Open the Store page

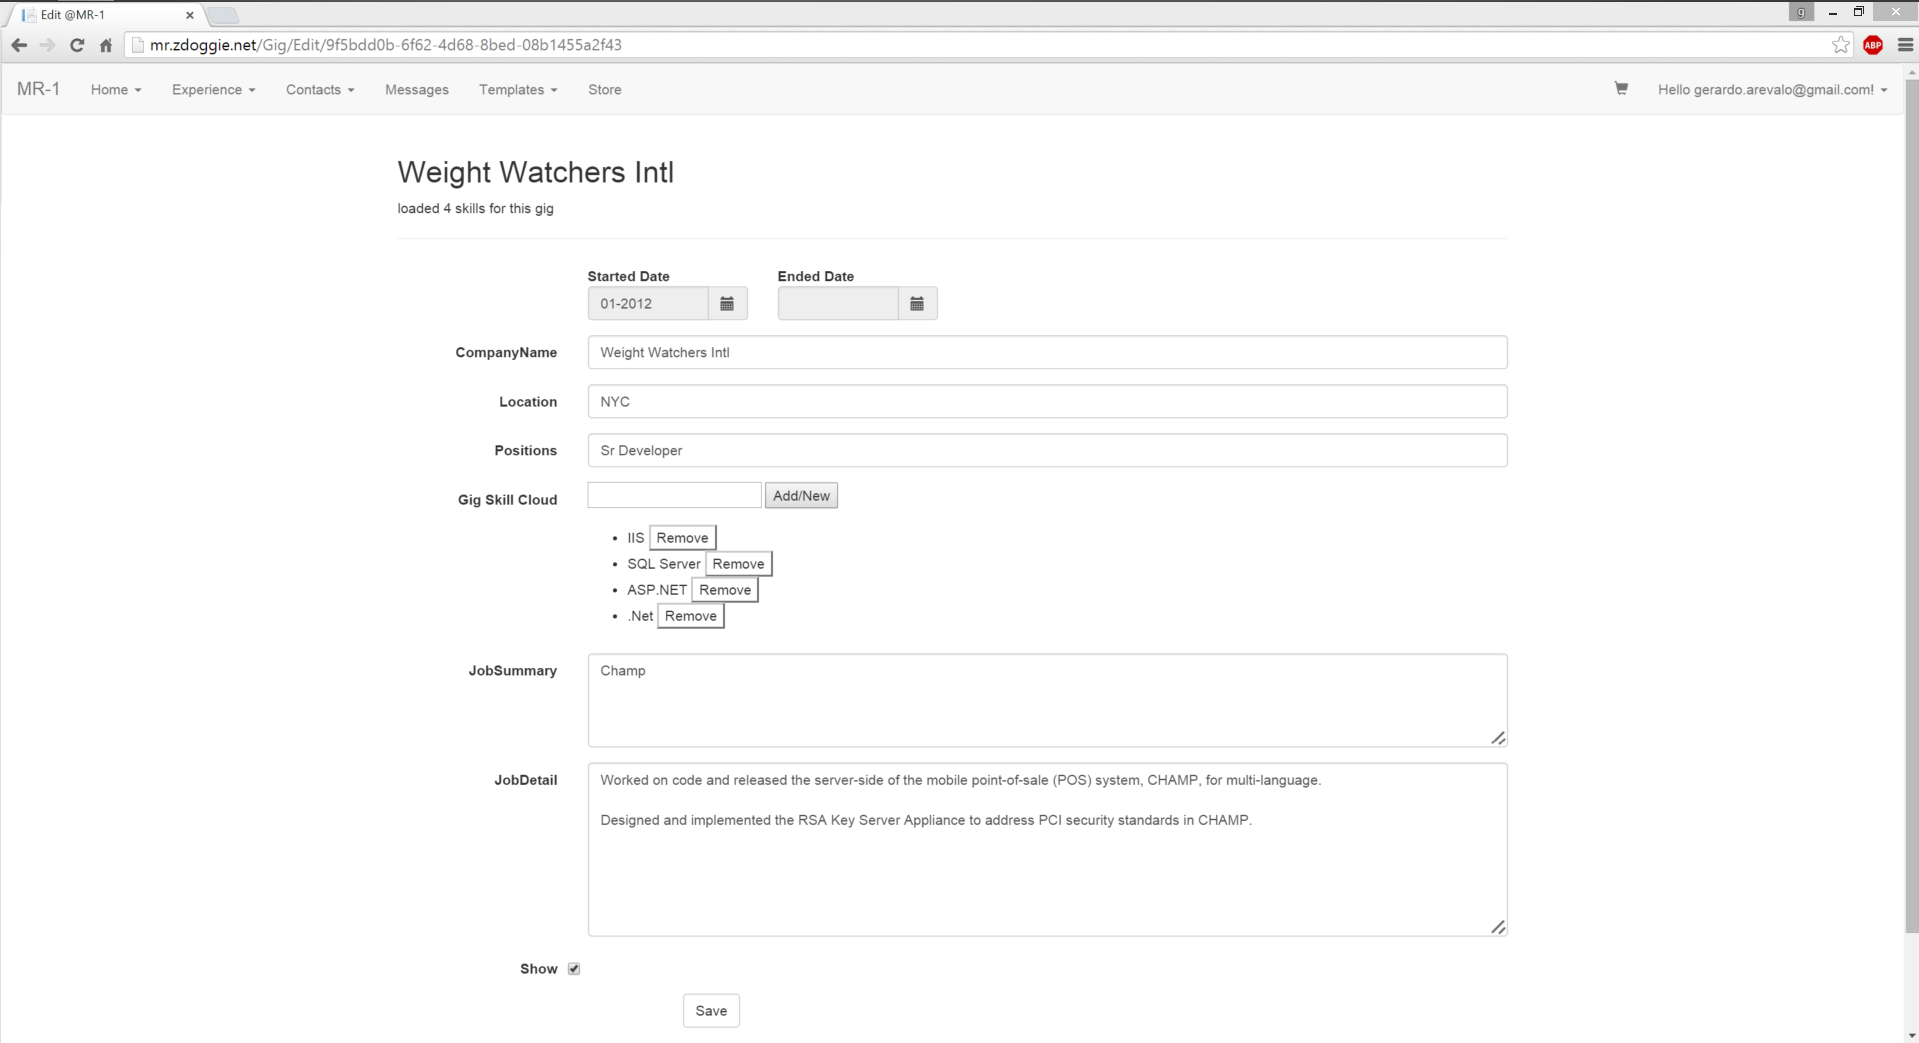(x=605, y=90)
